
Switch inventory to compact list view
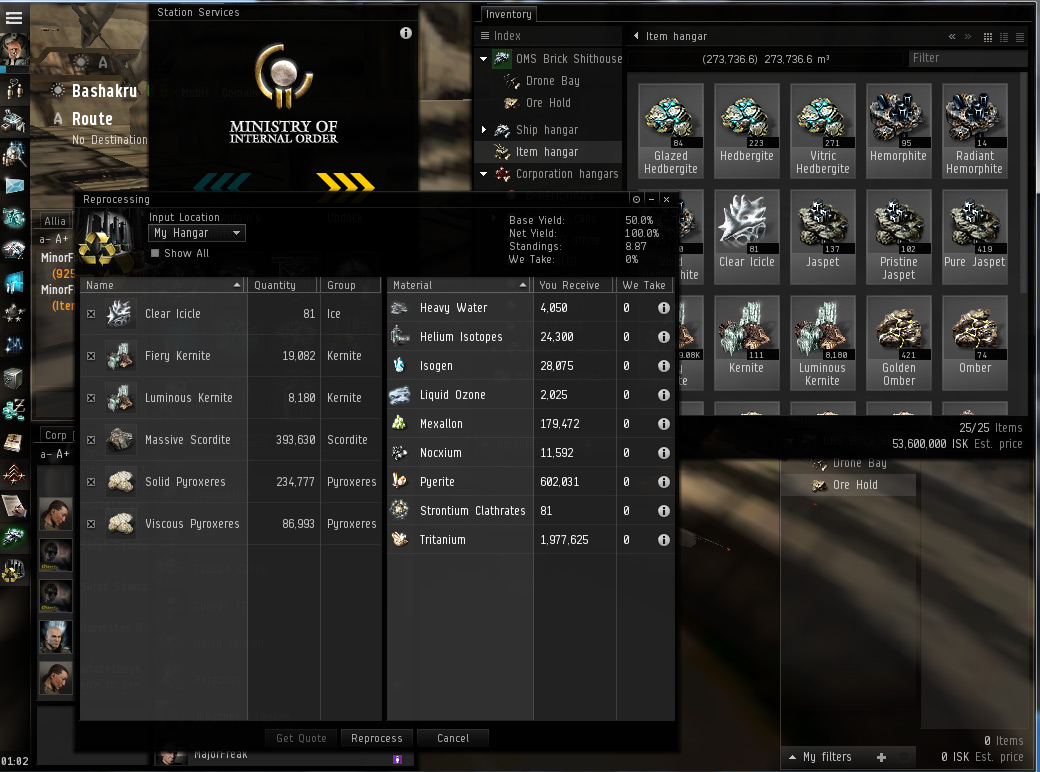point(1019,37)
